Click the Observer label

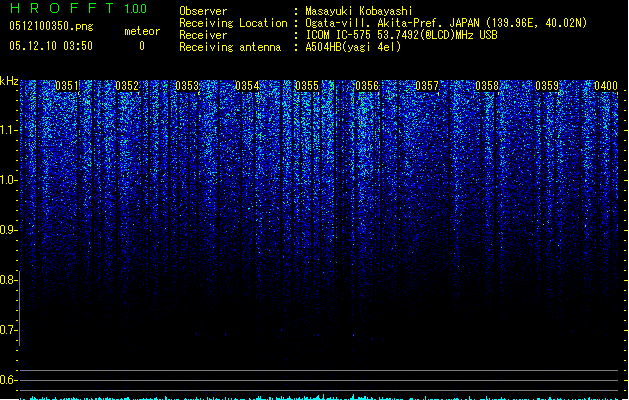click(203, 11)
